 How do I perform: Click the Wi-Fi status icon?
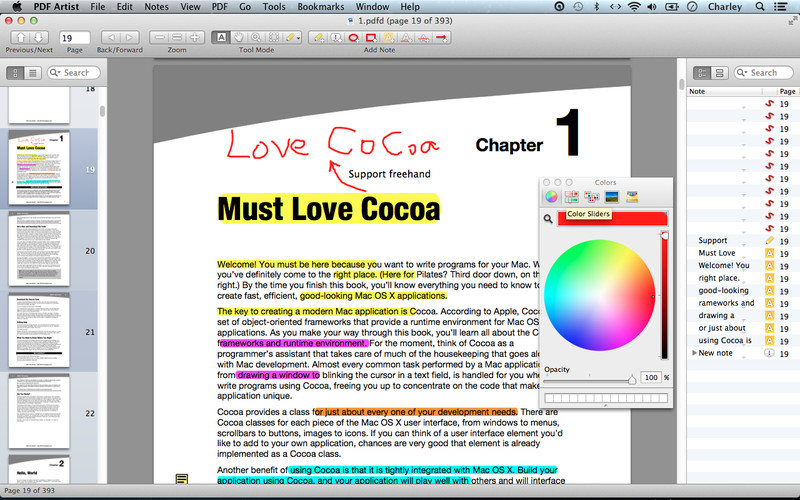[634, 7]
